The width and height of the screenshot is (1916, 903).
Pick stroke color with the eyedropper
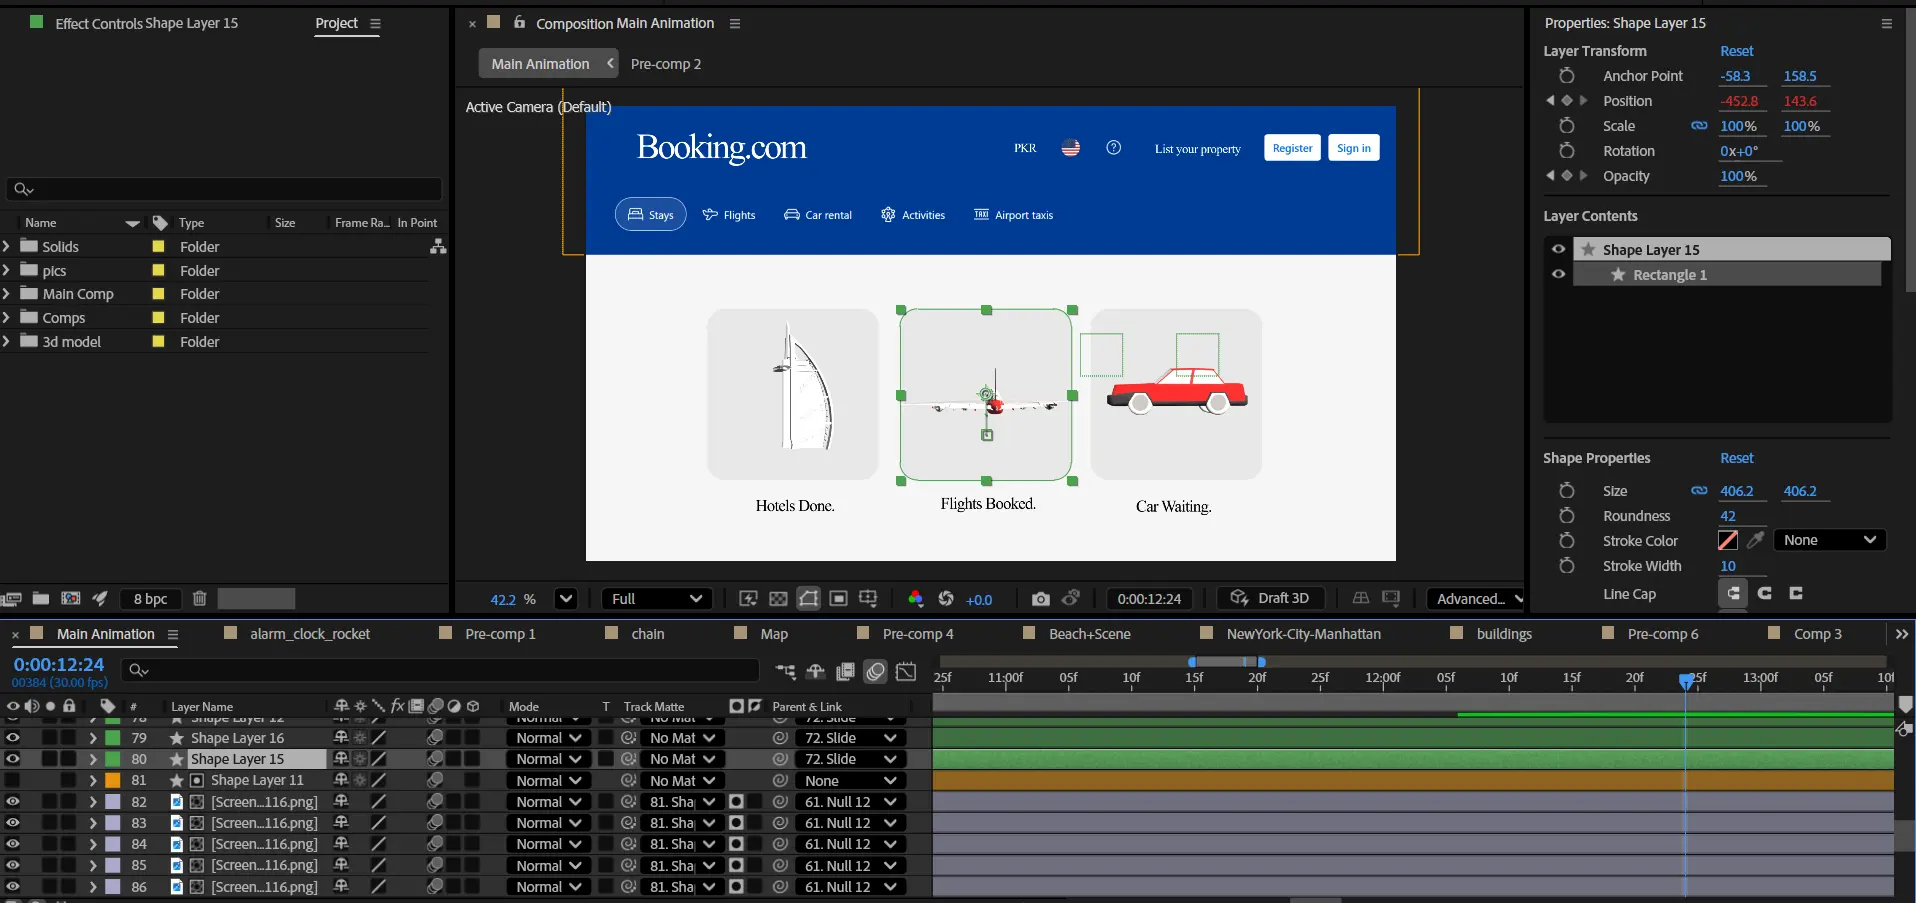pyautogui.click(x=1755, y=541)
